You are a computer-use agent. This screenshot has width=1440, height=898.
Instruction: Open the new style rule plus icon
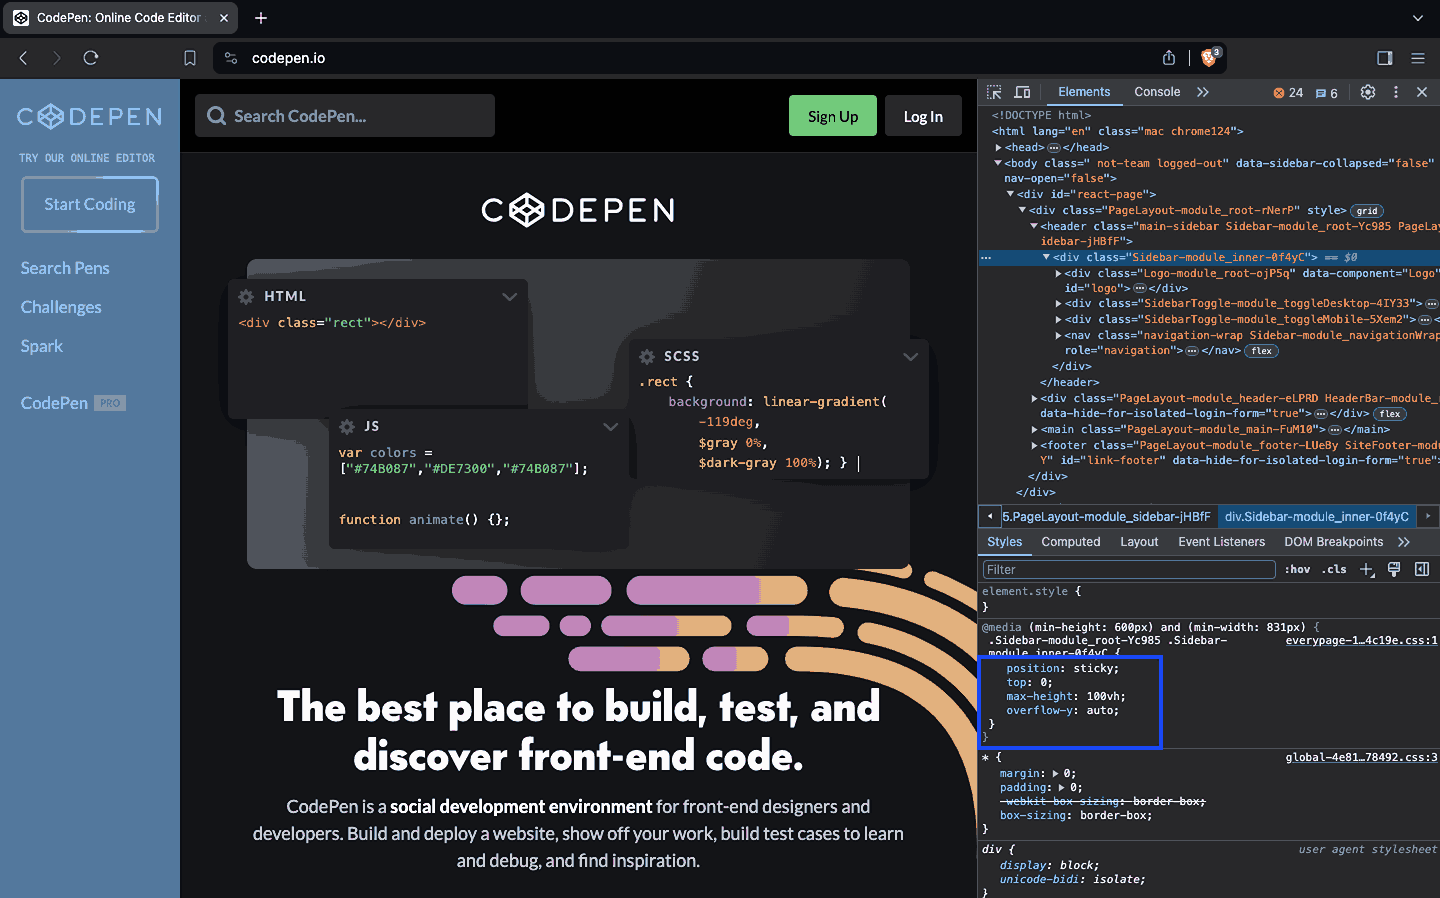[1367, 568]
